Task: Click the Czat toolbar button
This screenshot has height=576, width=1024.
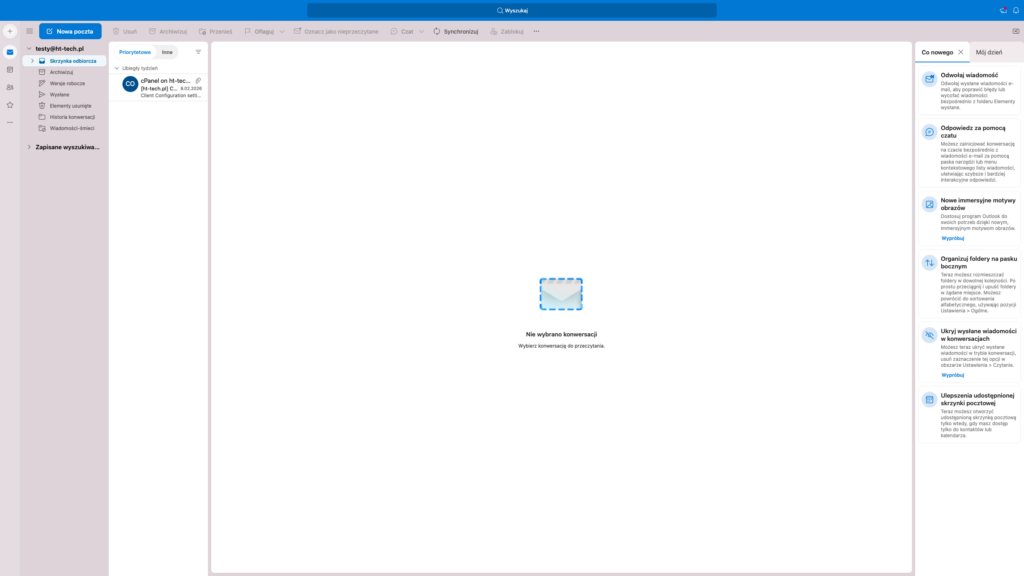Action: pyautogui.click(x=402, y=31)
